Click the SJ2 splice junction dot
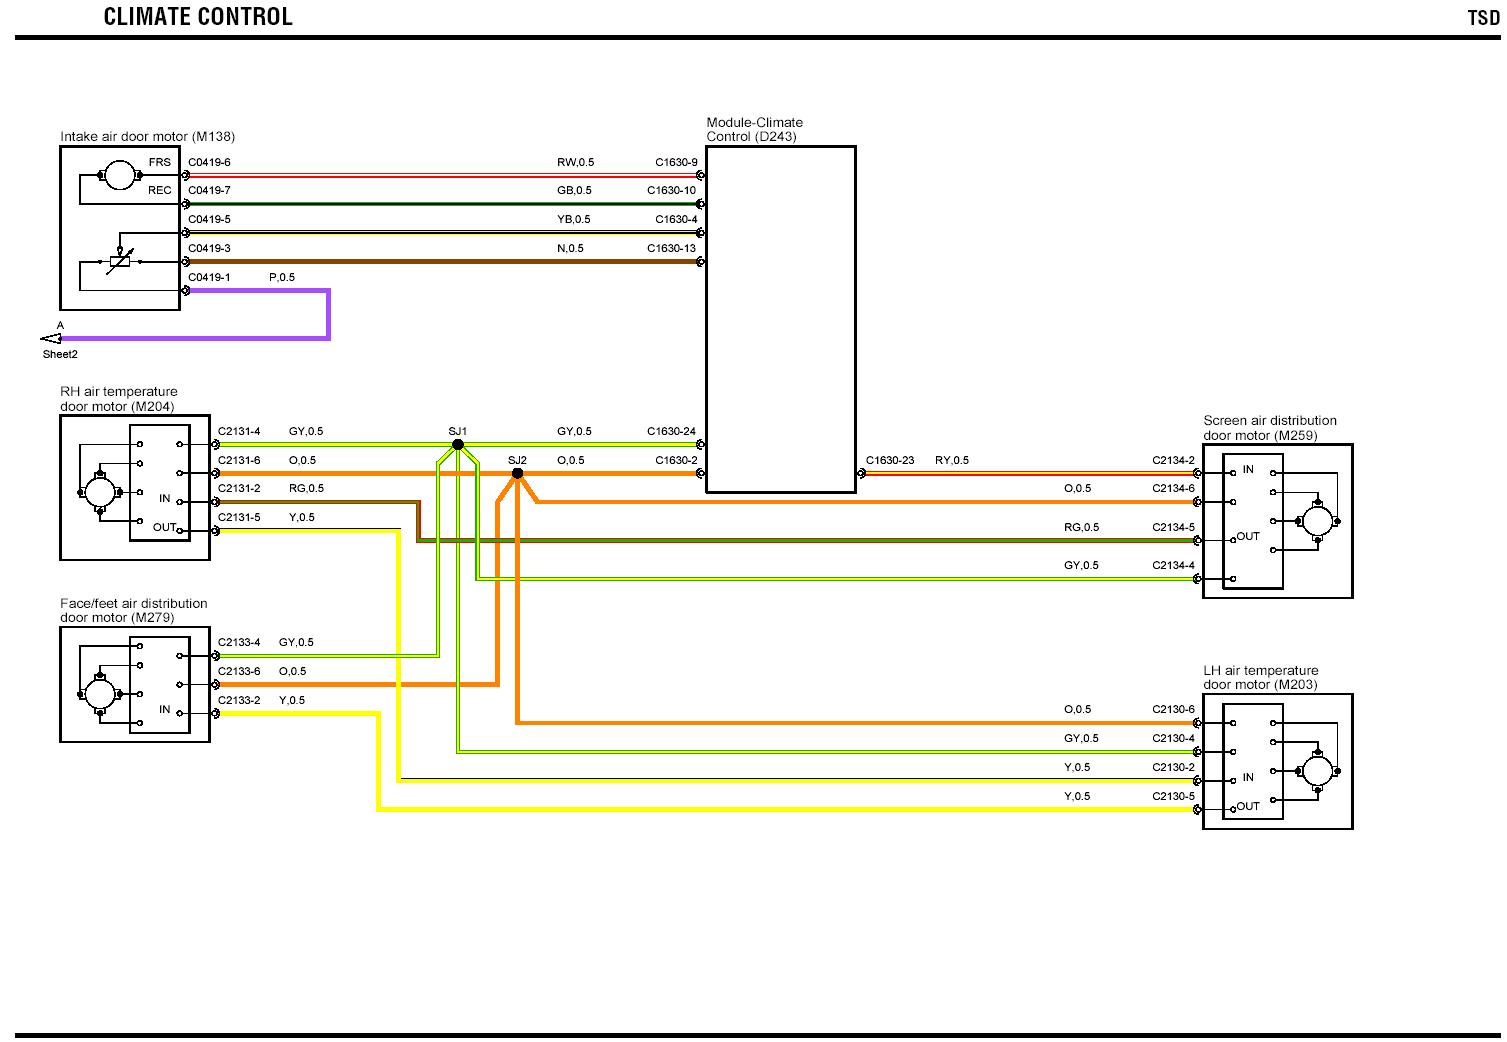 (517, 473)
